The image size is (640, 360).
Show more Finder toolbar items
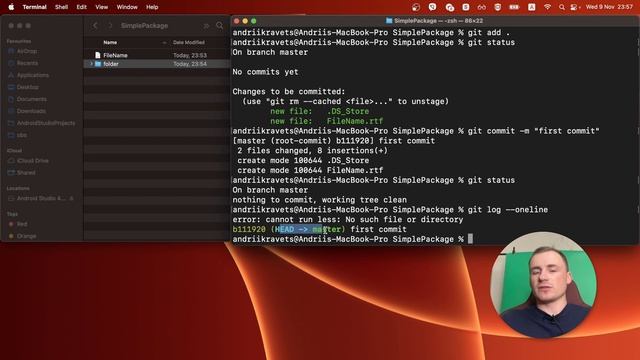pos(206,26)
